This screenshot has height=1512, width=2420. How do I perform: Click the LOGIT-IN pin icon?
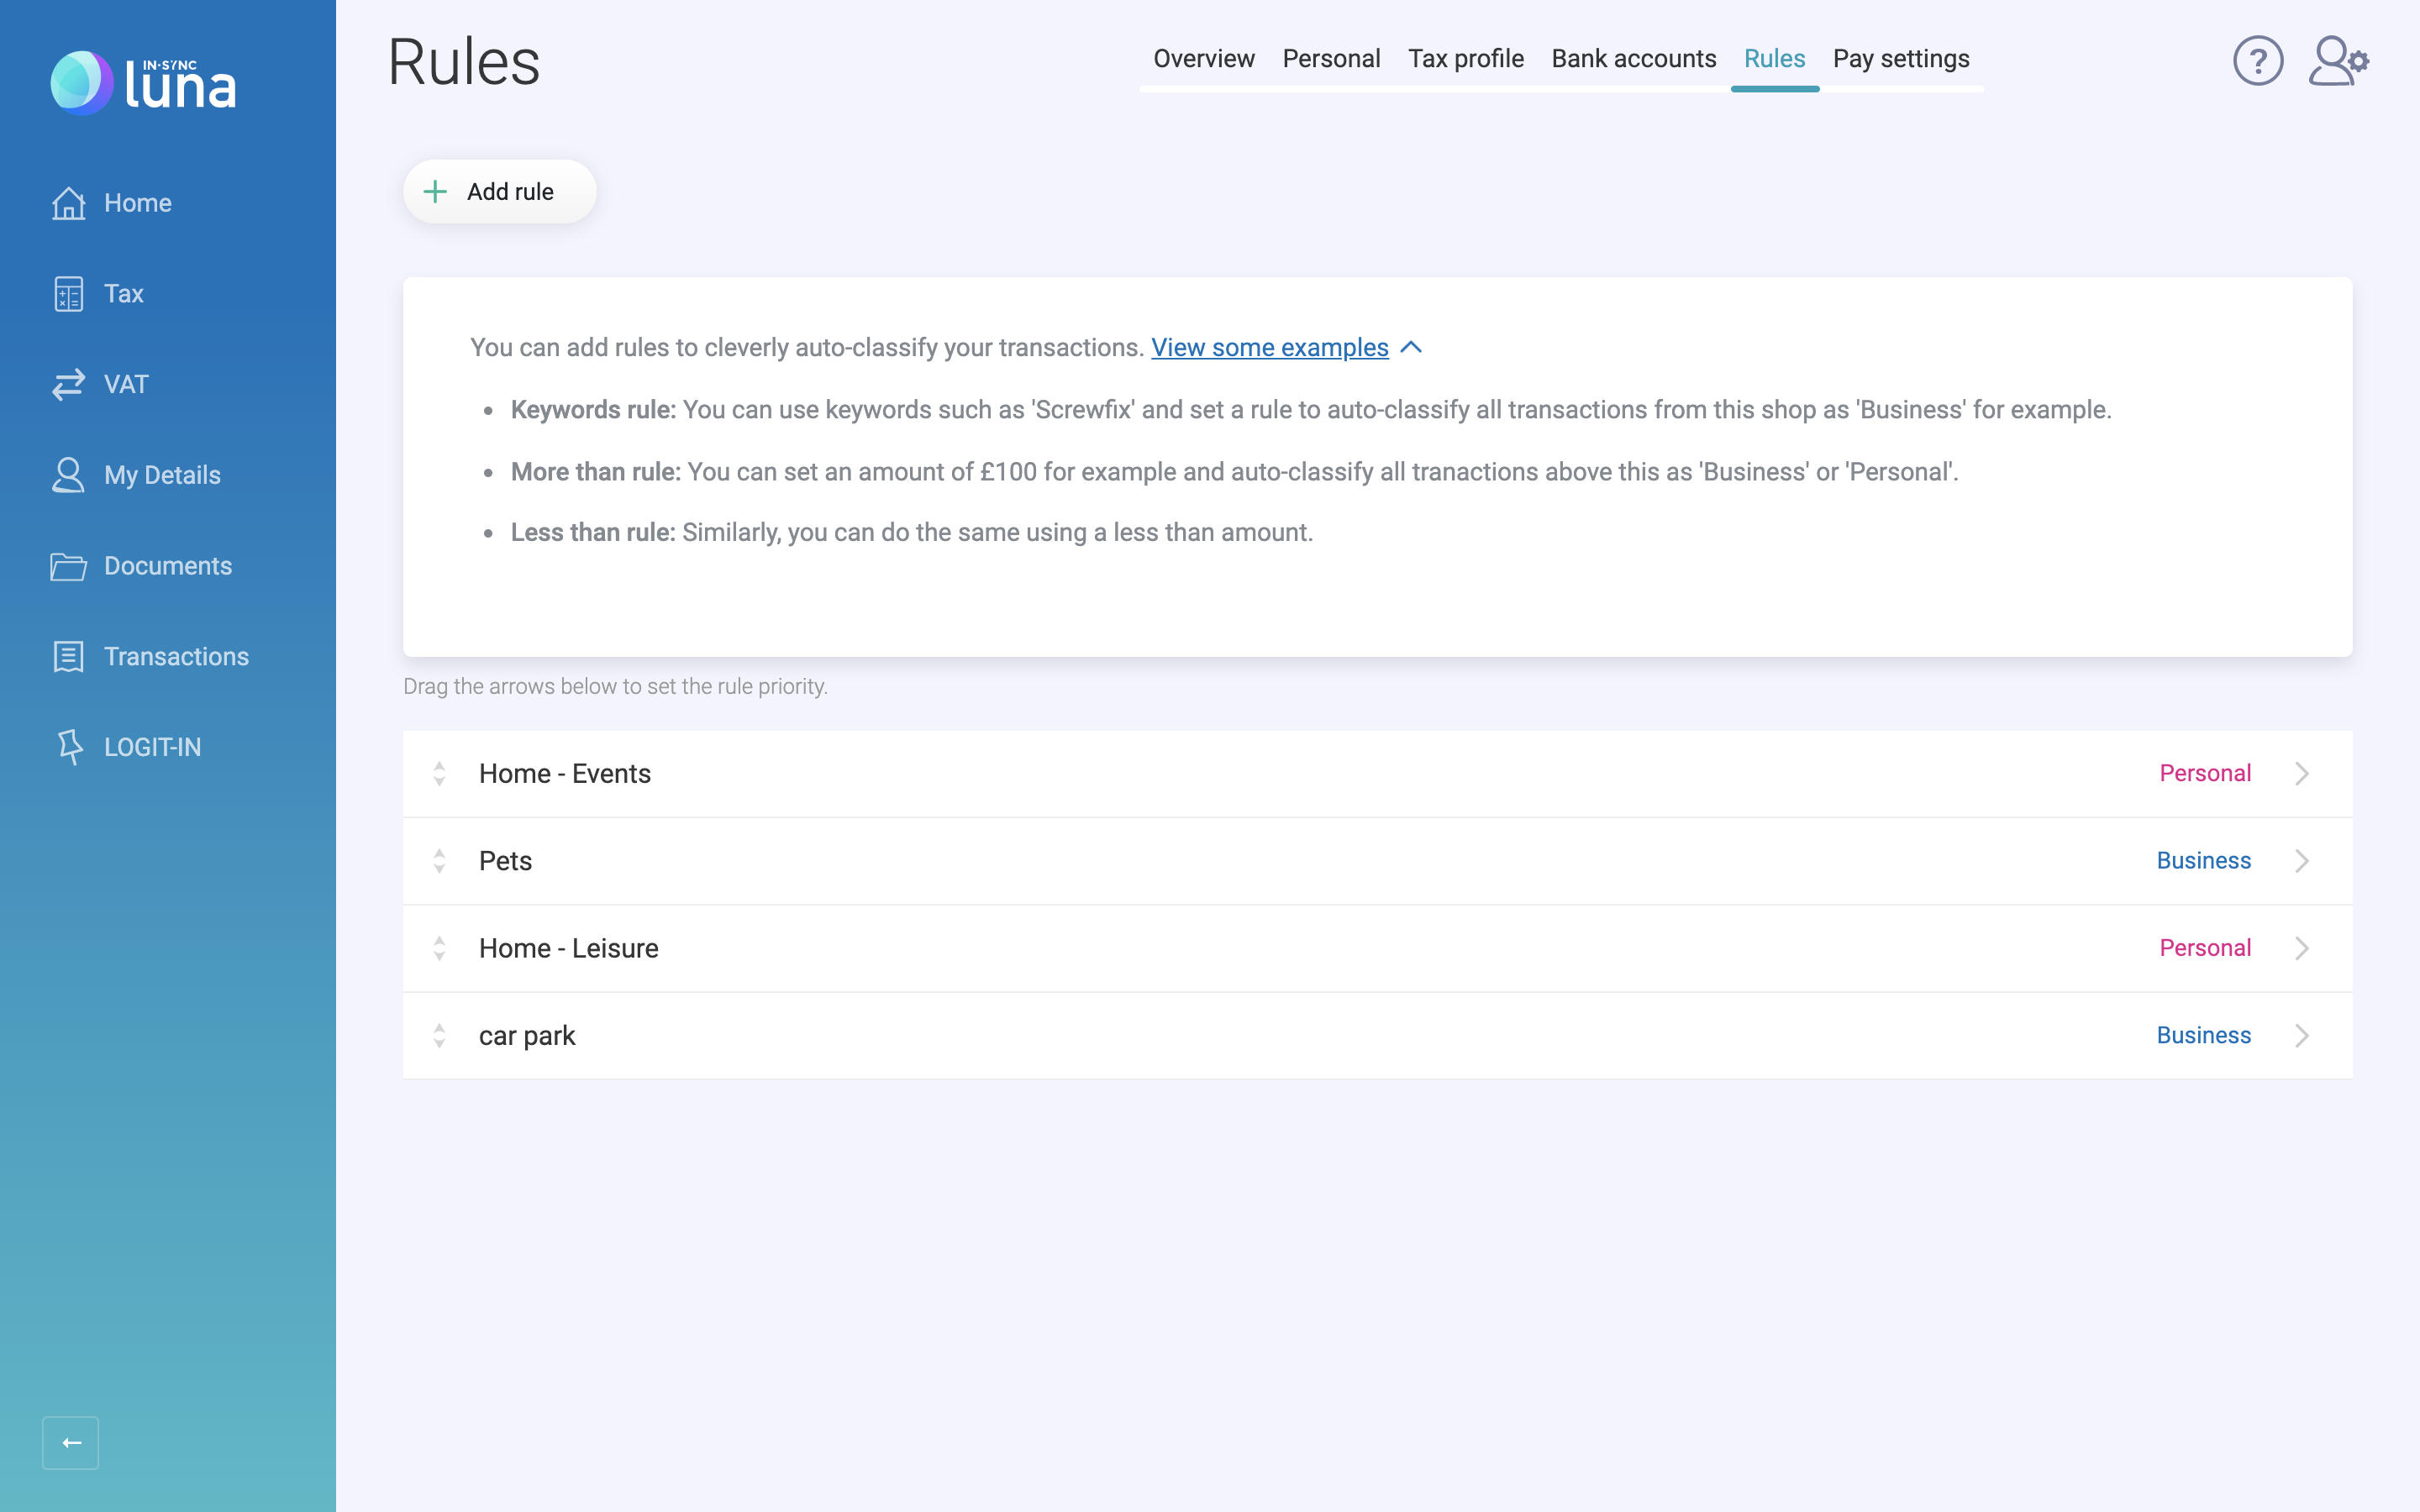pyautogui.click(x=68, y=747)
